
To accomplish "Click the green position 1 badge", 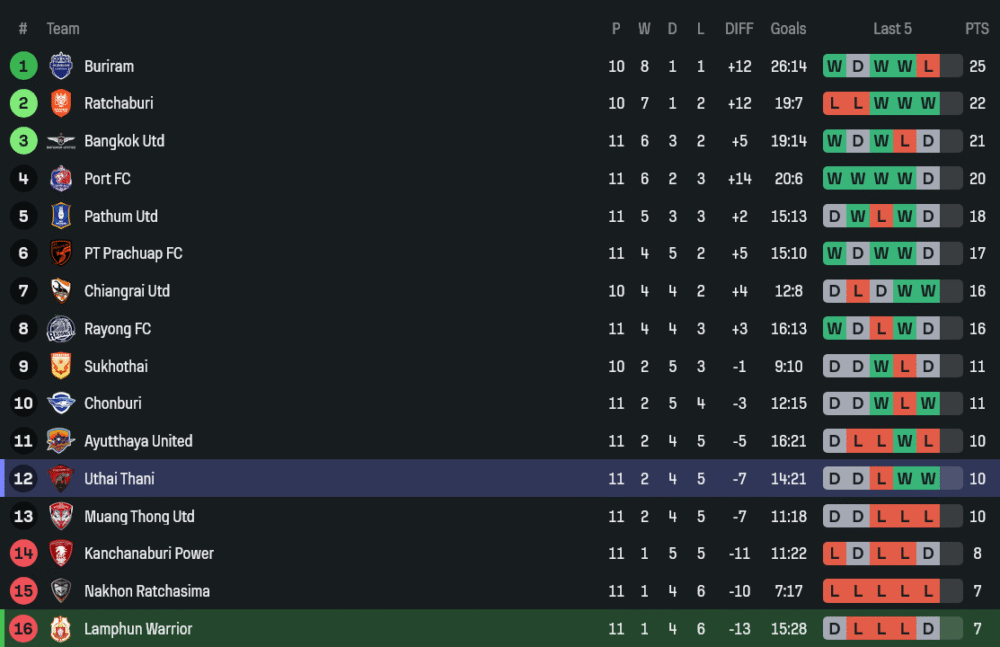I will click(24, 66).
